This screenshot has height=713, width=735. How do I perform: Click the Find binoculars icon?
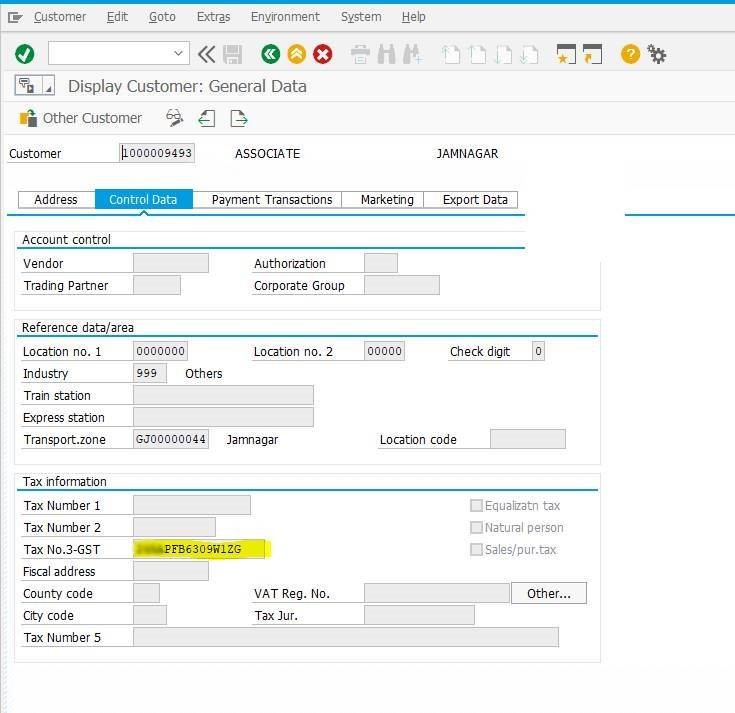(386, 54)
